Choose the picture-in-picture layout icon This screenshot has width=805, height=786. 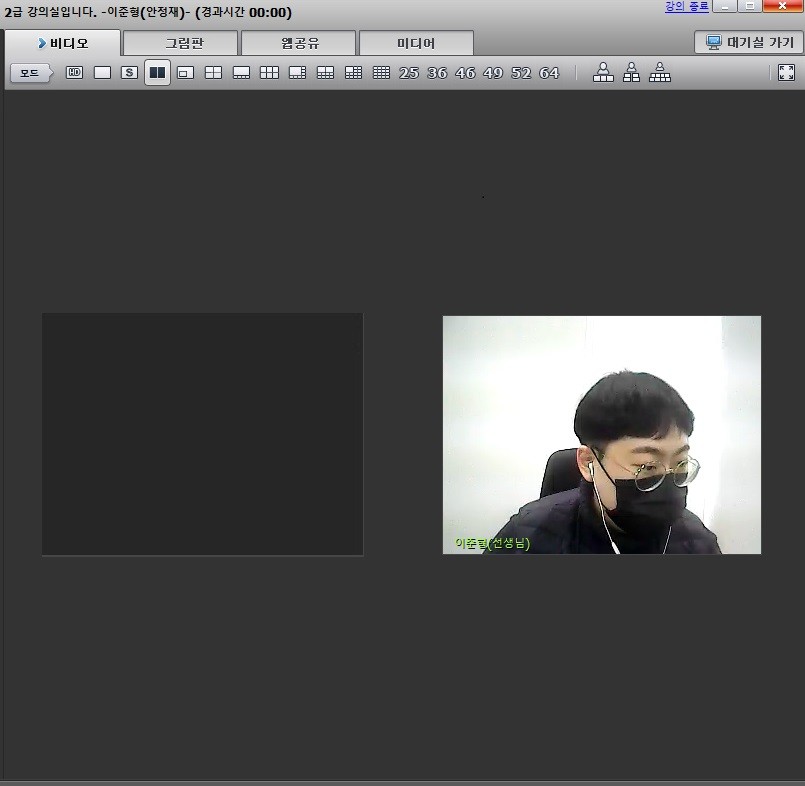(x=185, y=73)
